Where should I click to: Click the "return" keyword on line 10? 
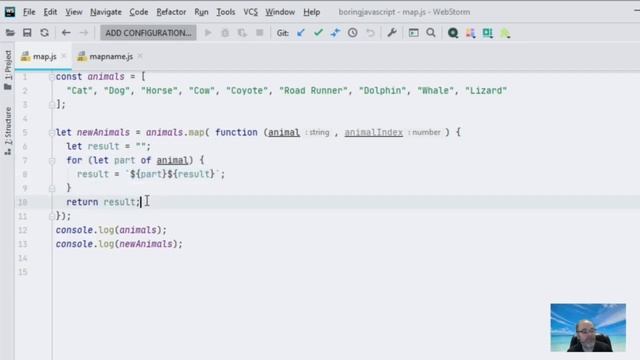(x=82, y=202)
